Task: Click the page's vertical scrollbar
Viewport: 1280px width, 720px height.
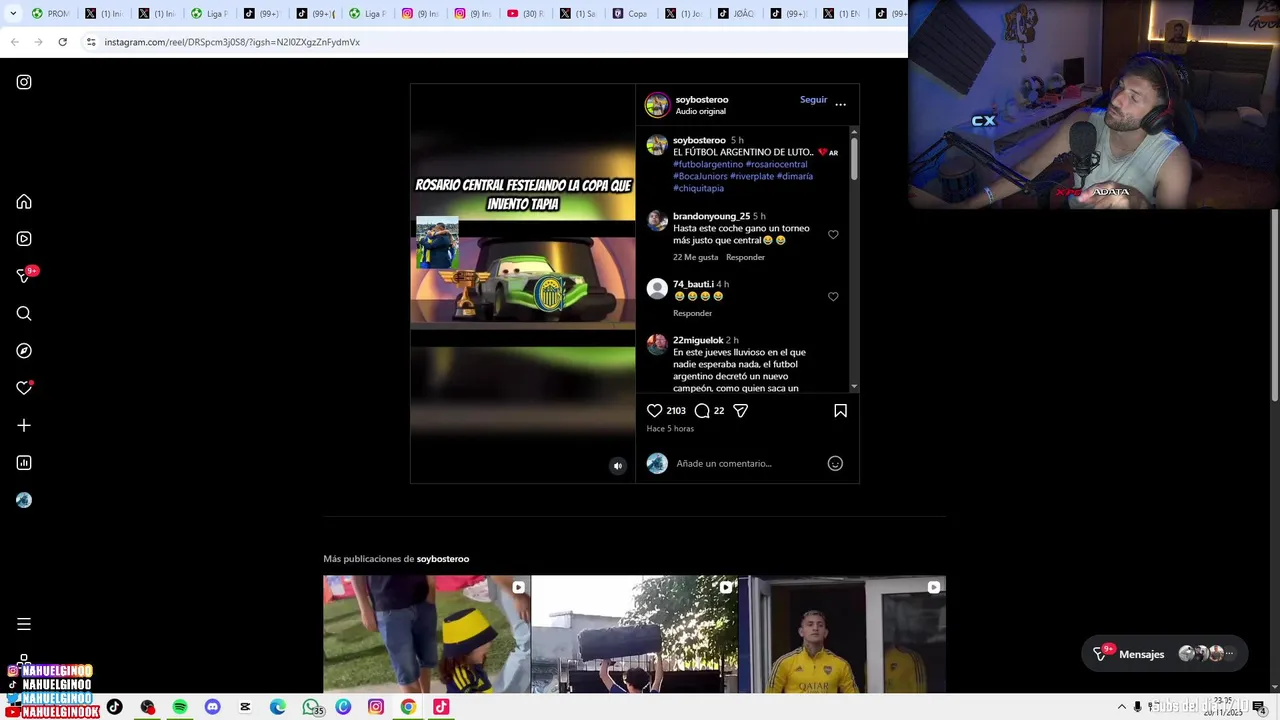Action: tap(1274, 305)
